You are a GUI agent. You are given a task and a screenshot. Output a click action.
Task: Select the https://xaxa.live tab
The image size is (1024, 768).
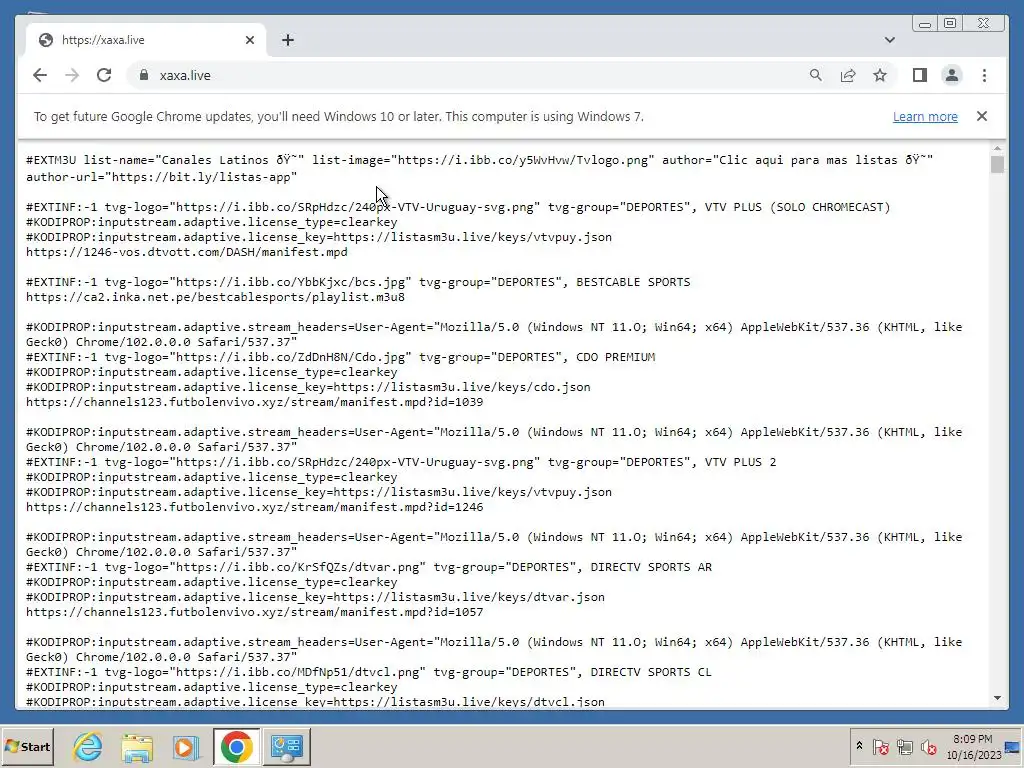point(146,40)
